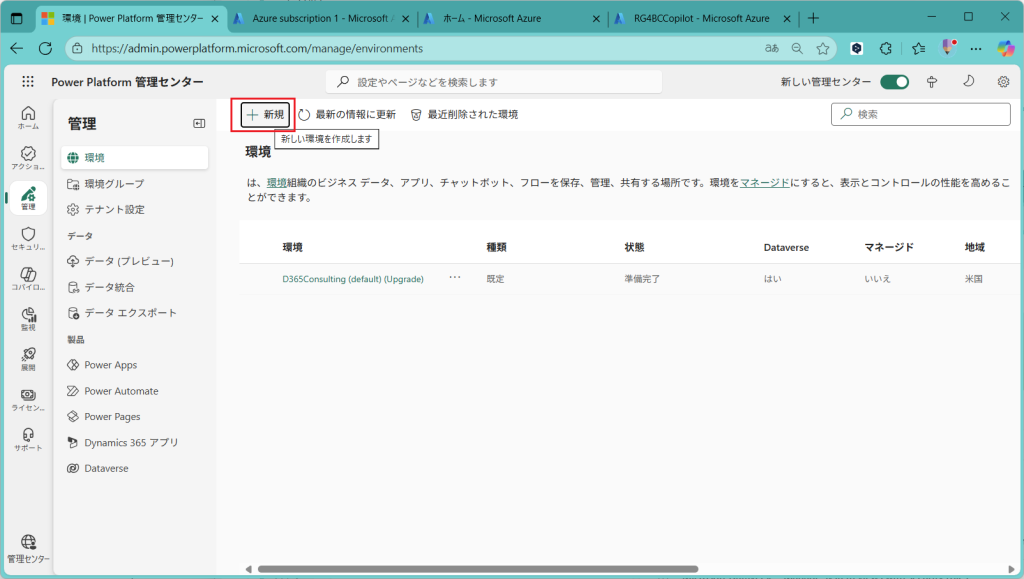Sort by 状態 column header

click(x=634, y=247)
